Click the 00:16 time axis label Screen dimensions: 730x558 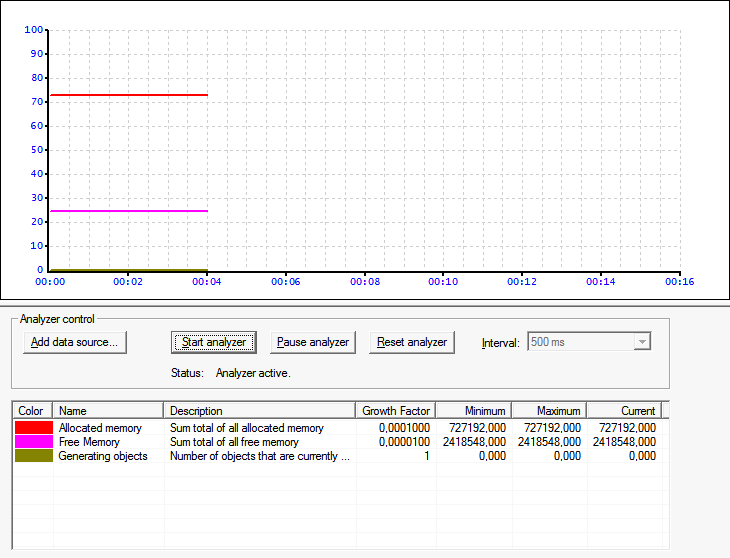pos(679,282)
